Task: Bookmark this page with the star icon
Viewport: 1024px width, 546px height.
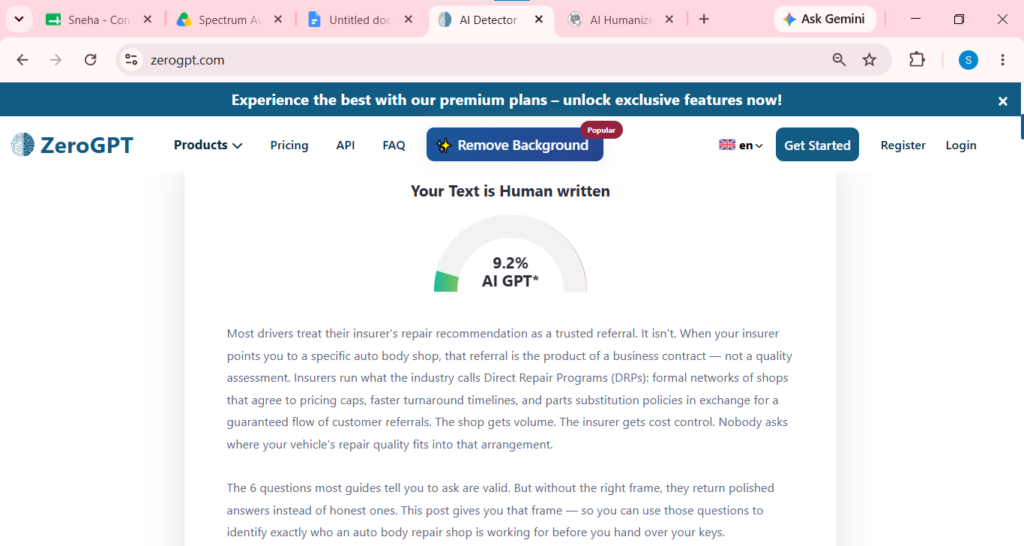Action: pos(869,60)
